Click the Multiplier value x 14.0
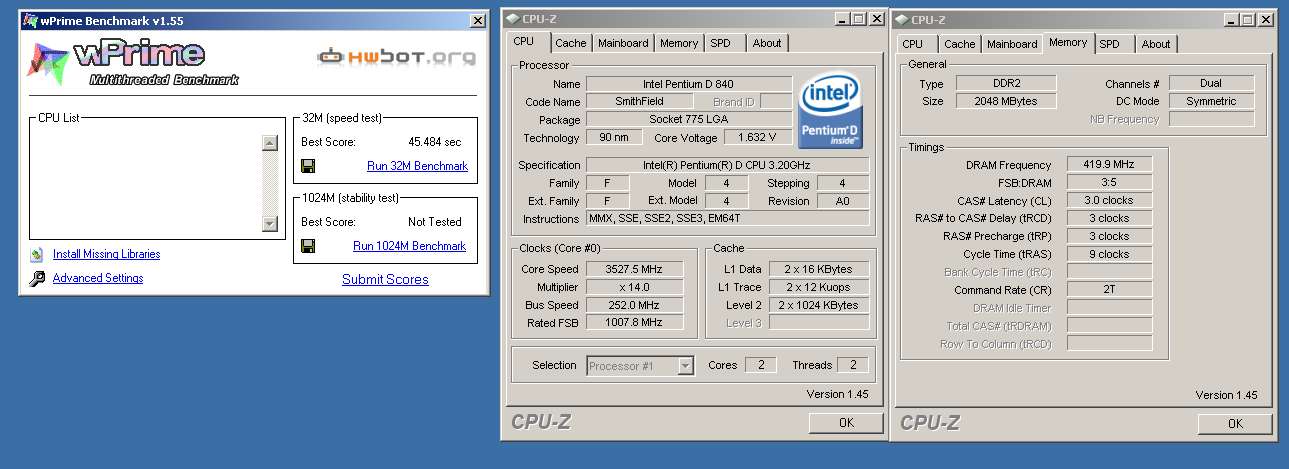The image size is (1289, 469). [x=635, y=287]
